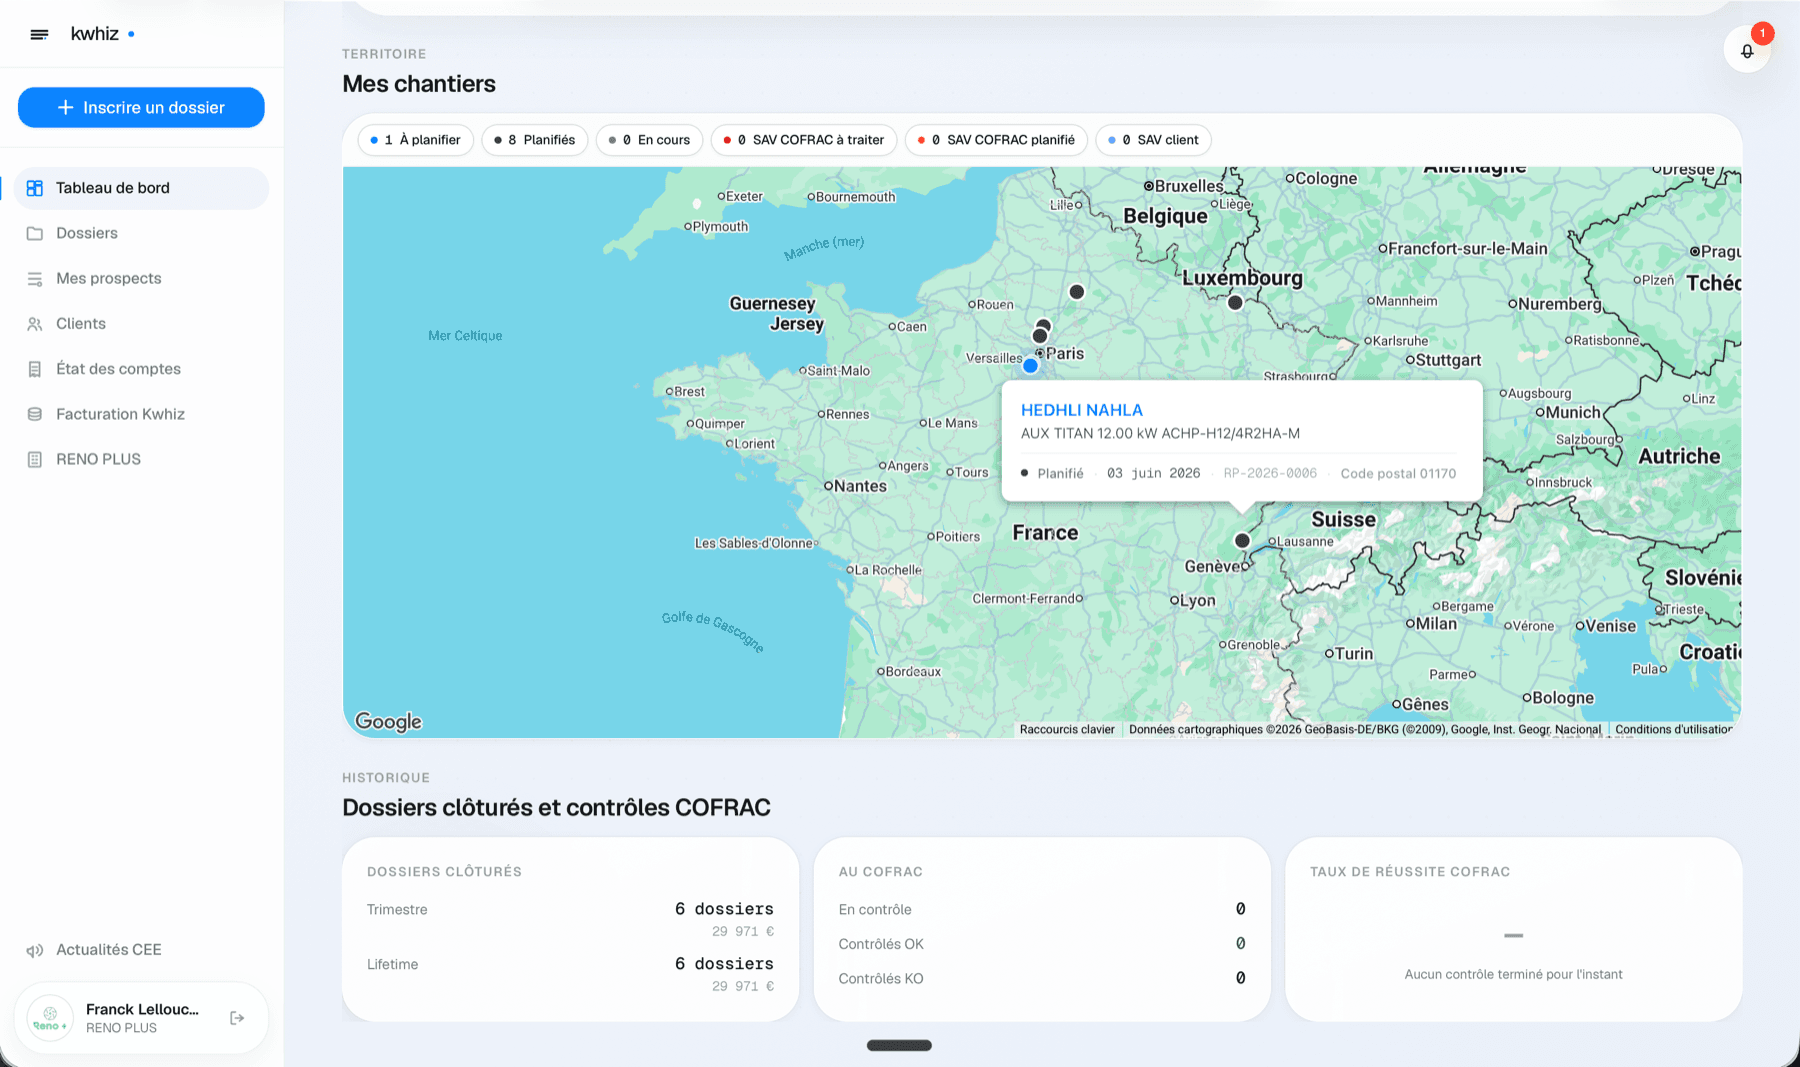Click the '03 juin 2026' date in popup
The image size is (1800, 1067).
tap(1153, 474)
